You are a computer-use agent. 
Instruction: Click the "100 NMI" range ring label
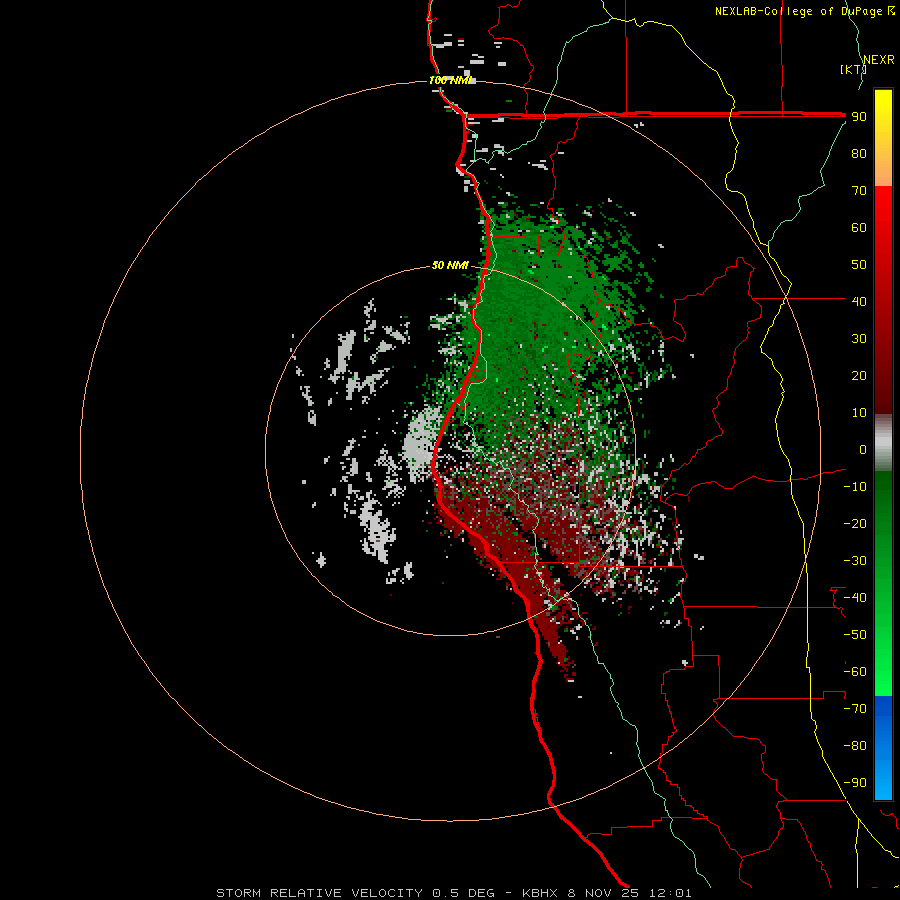tap(449, 80)
